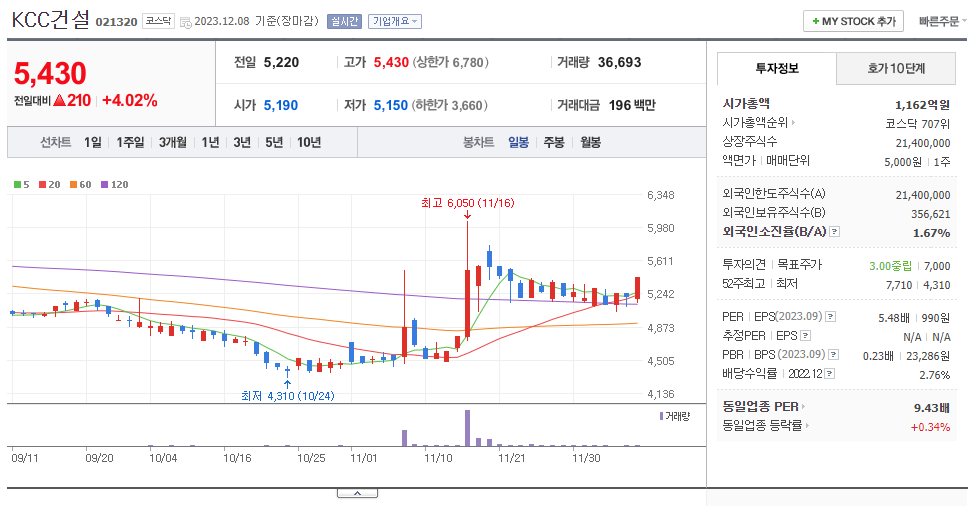The height and width of the screenshot is (506, 970).
Task: Click the change rate +4.02%
Action: coord(130,100)
